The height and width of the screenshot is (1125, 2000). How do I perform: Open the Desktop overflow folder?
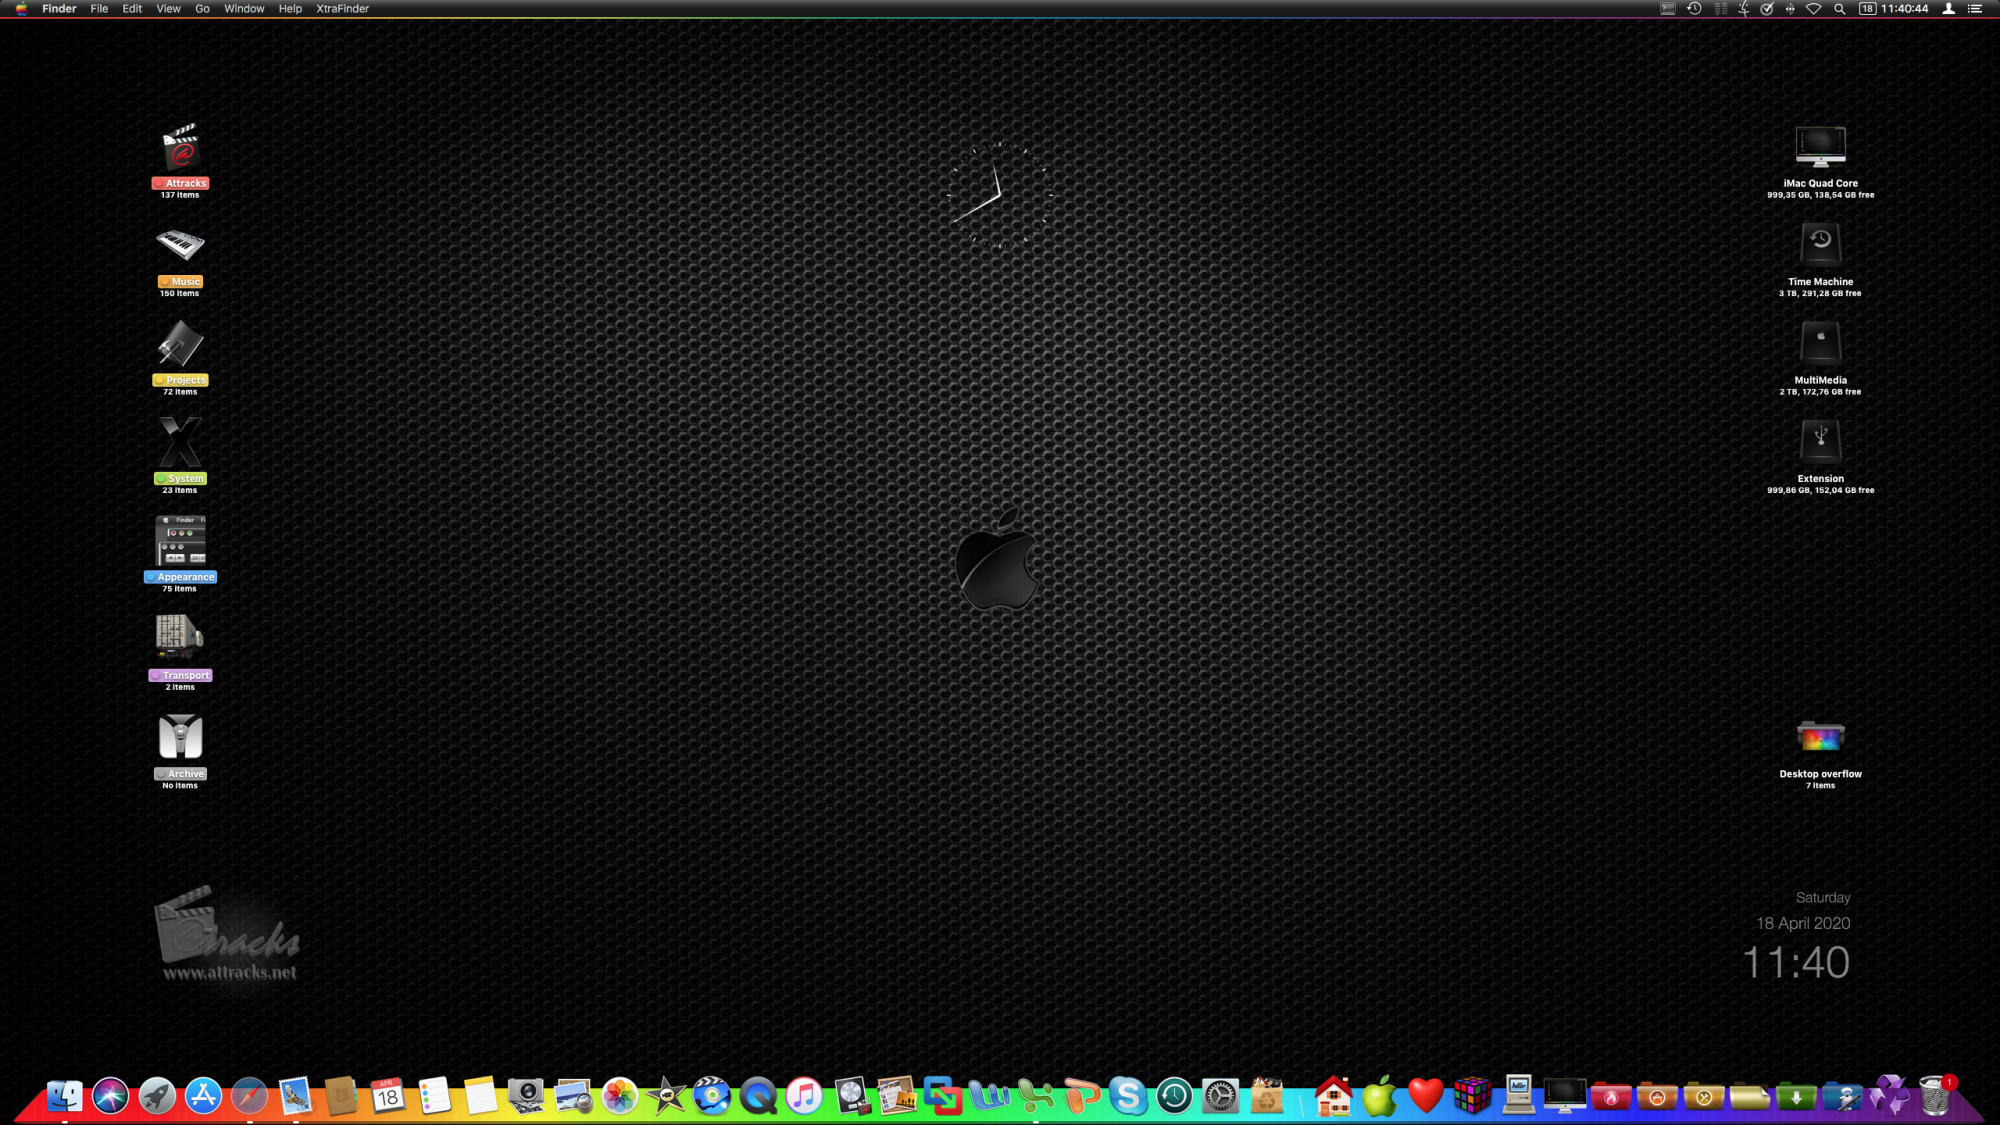pos(1820,738)
